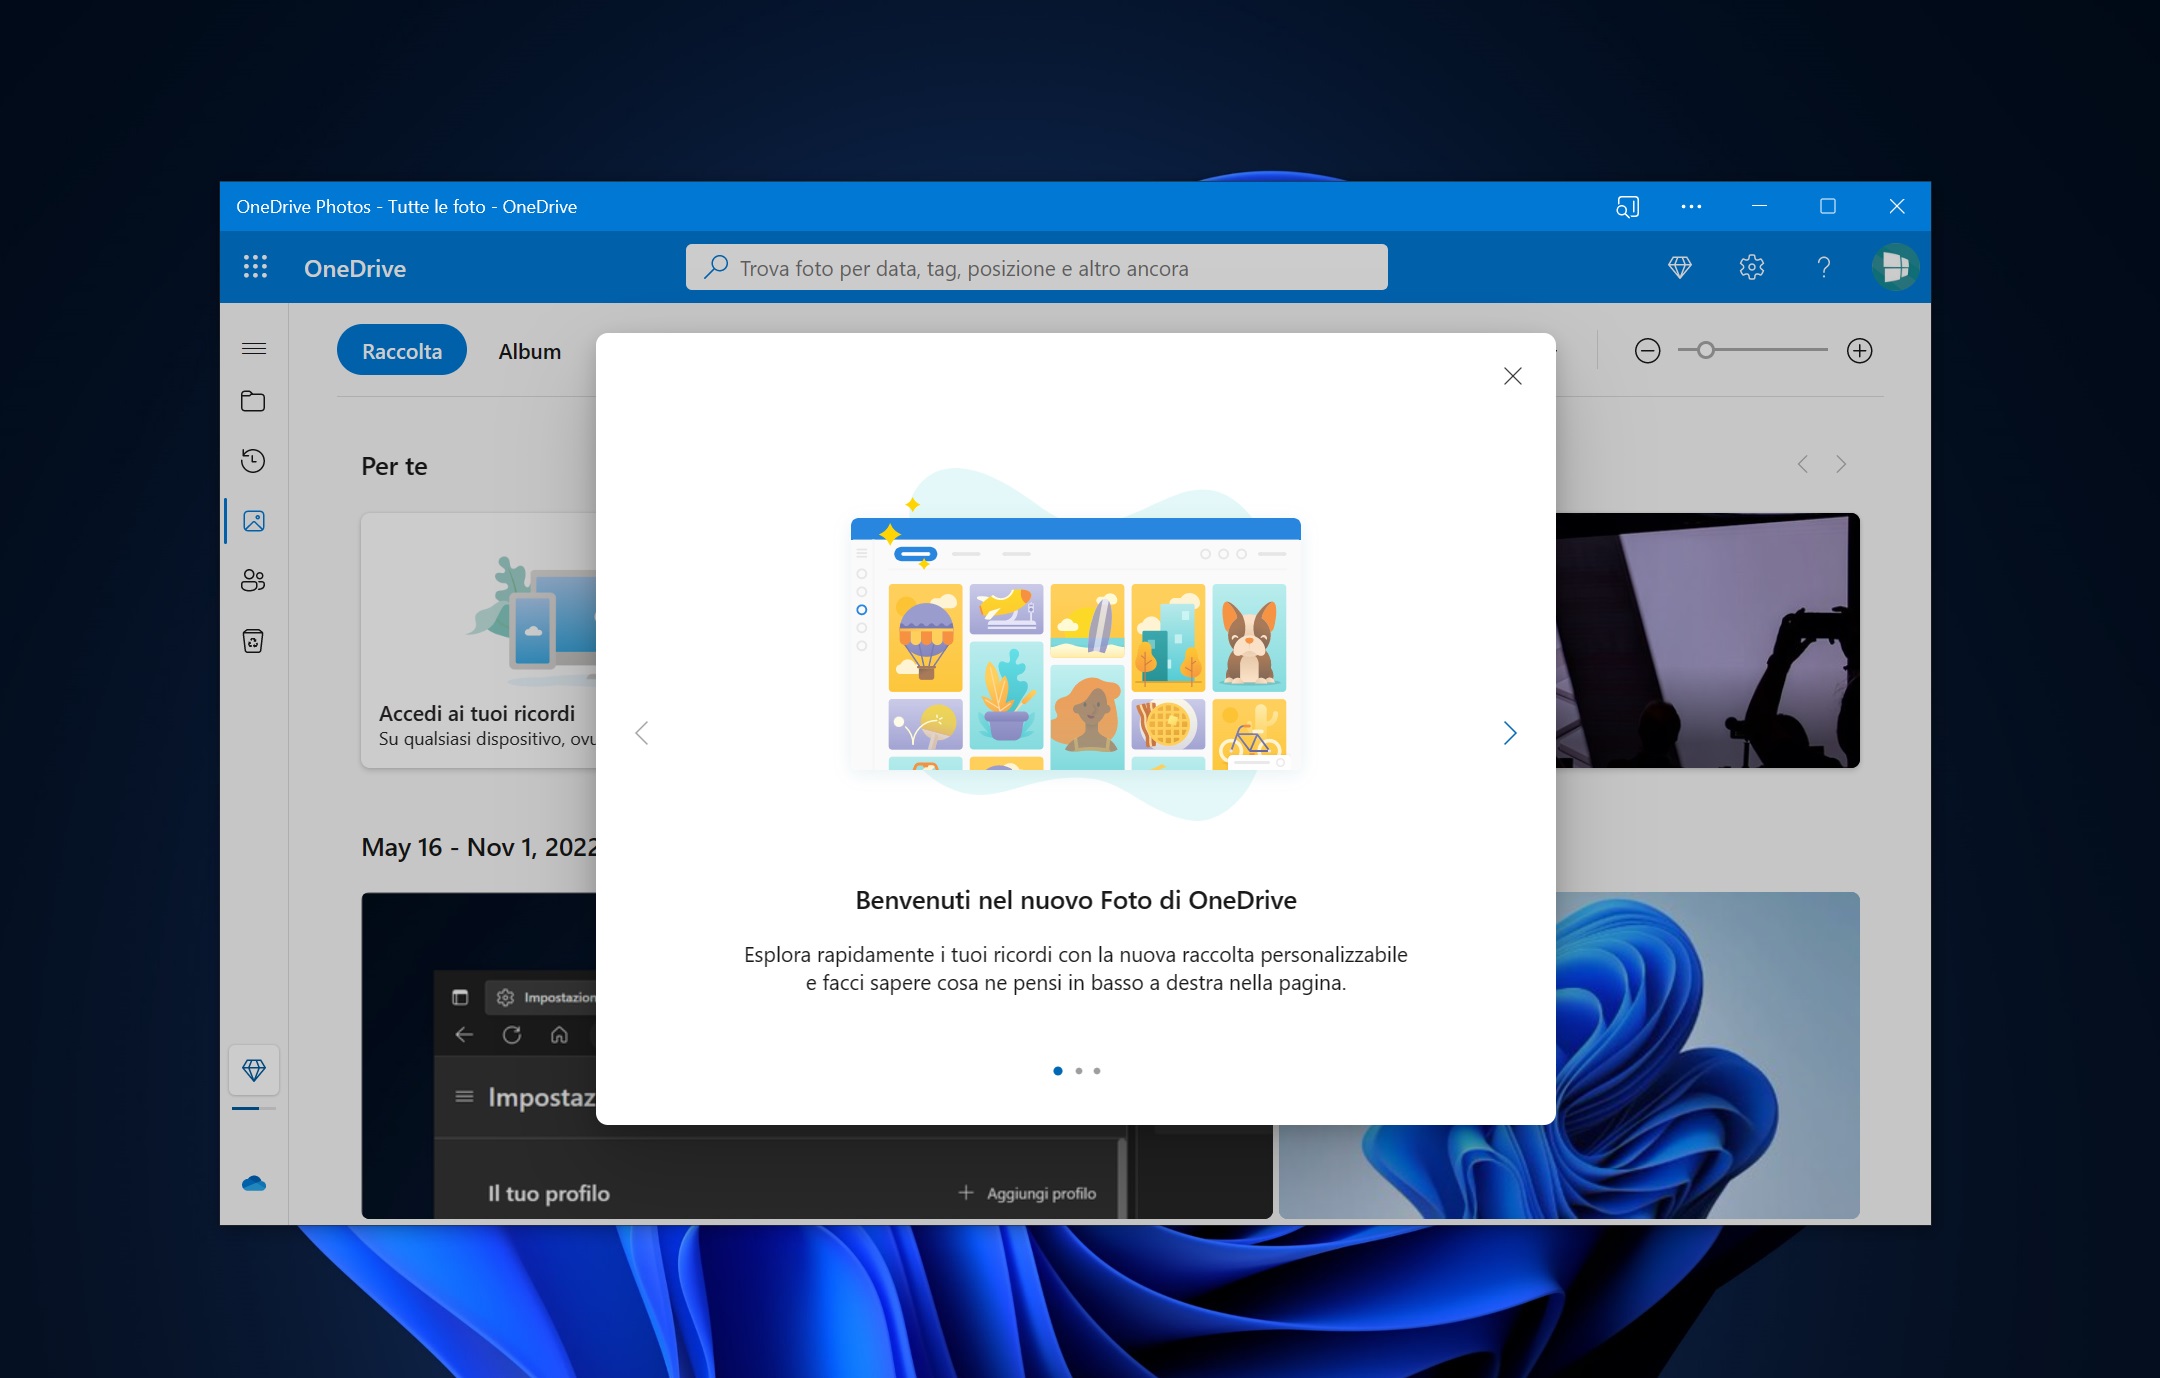
Task: Select the third carousel page dot
Action: click(x=1097, y=1071)
